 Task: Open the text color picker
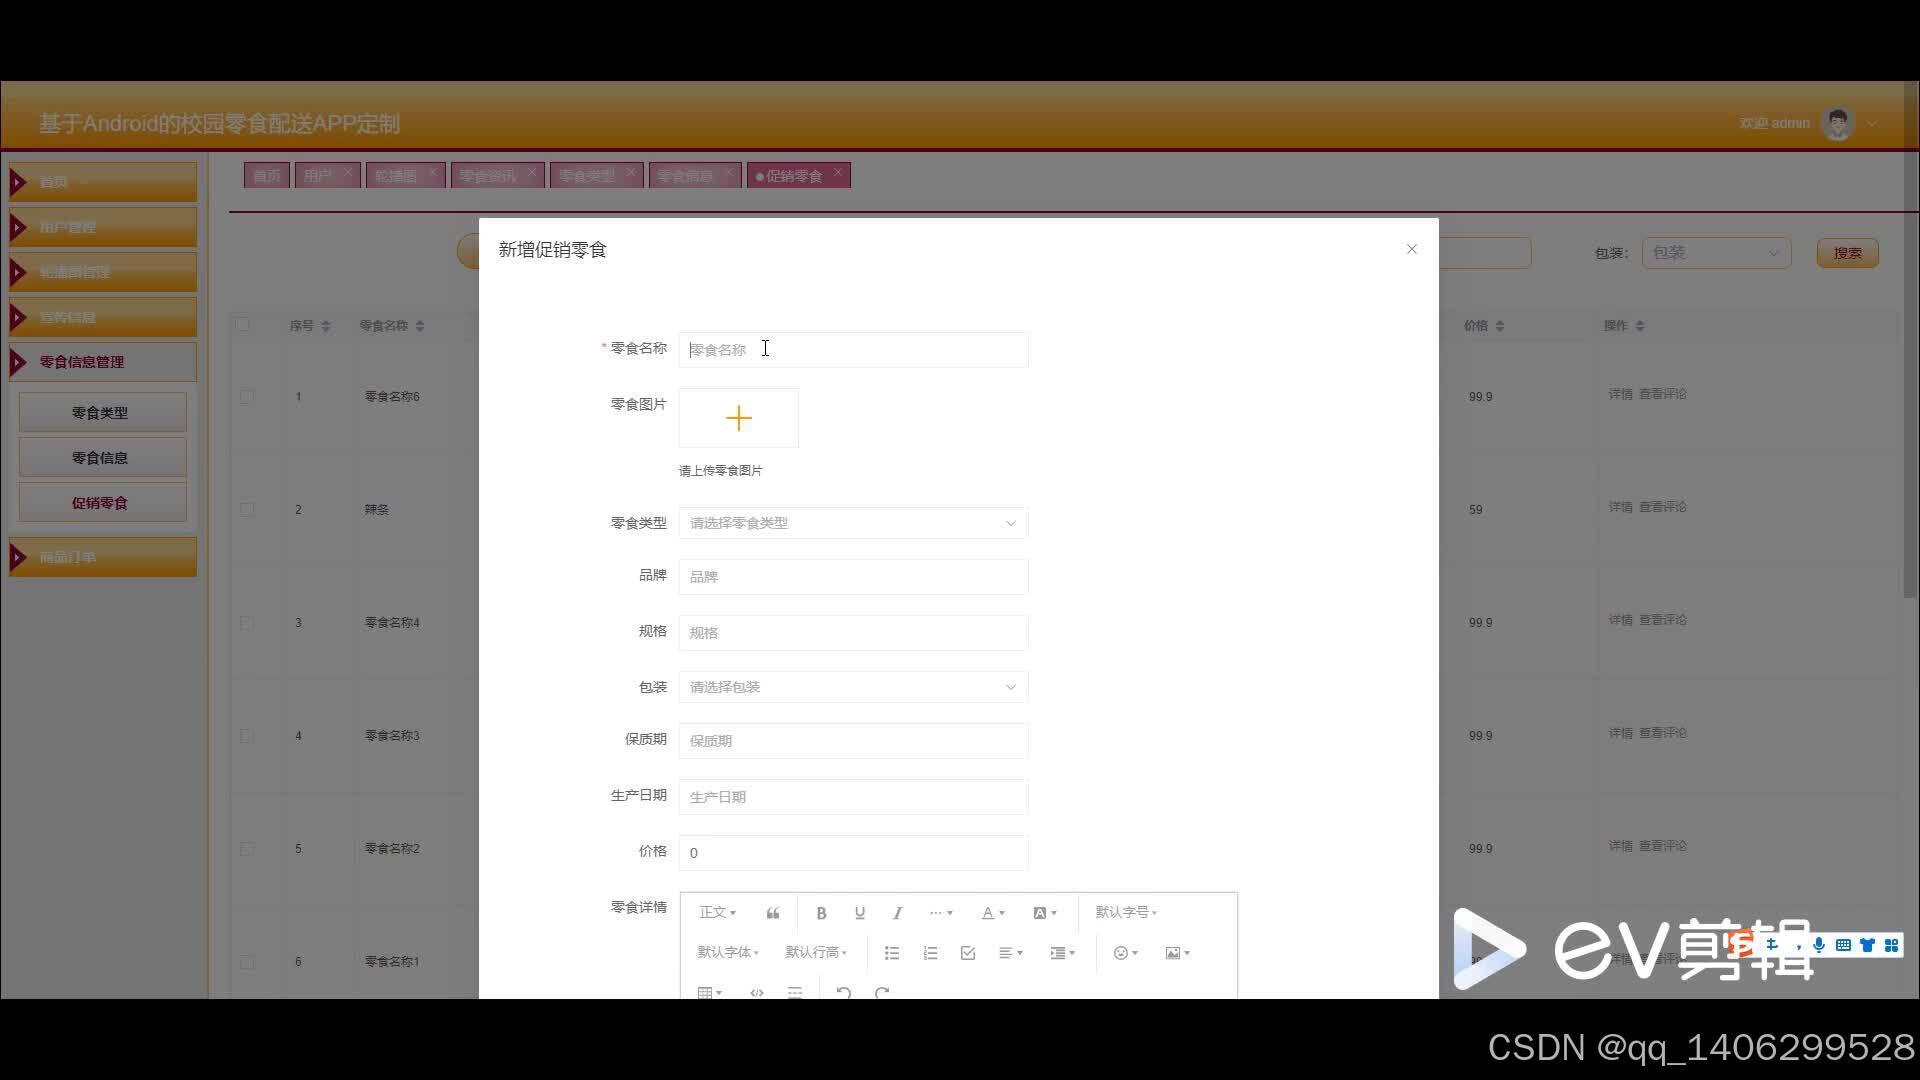[x=992, y=913]
